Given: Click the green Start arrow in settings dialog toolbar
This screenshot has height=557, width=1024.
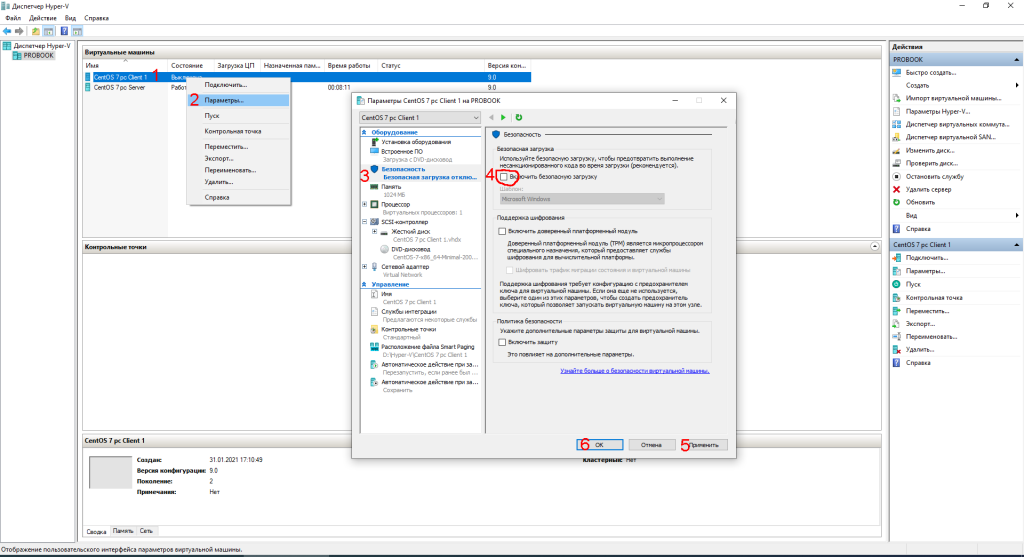Looking at the screenshot, I should 504,118.
